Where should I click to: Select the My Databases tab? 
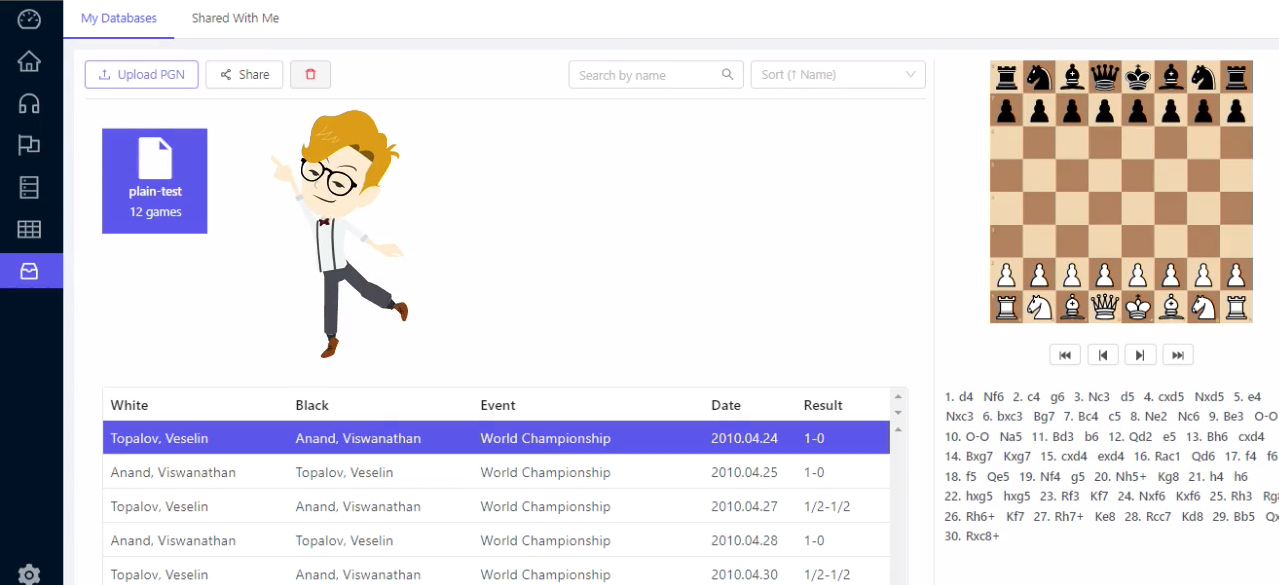tap(119, 19)
